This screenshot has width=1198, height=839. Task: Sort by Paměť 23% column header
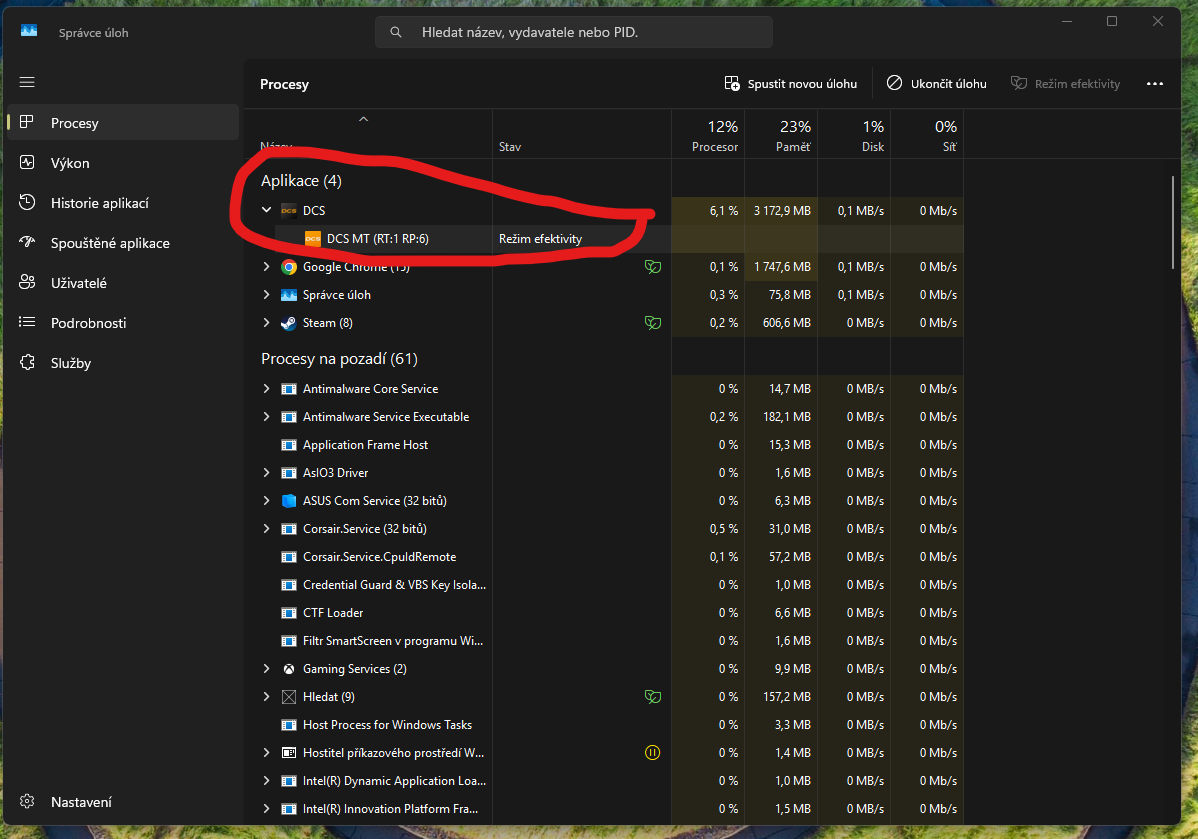(781, 135)
